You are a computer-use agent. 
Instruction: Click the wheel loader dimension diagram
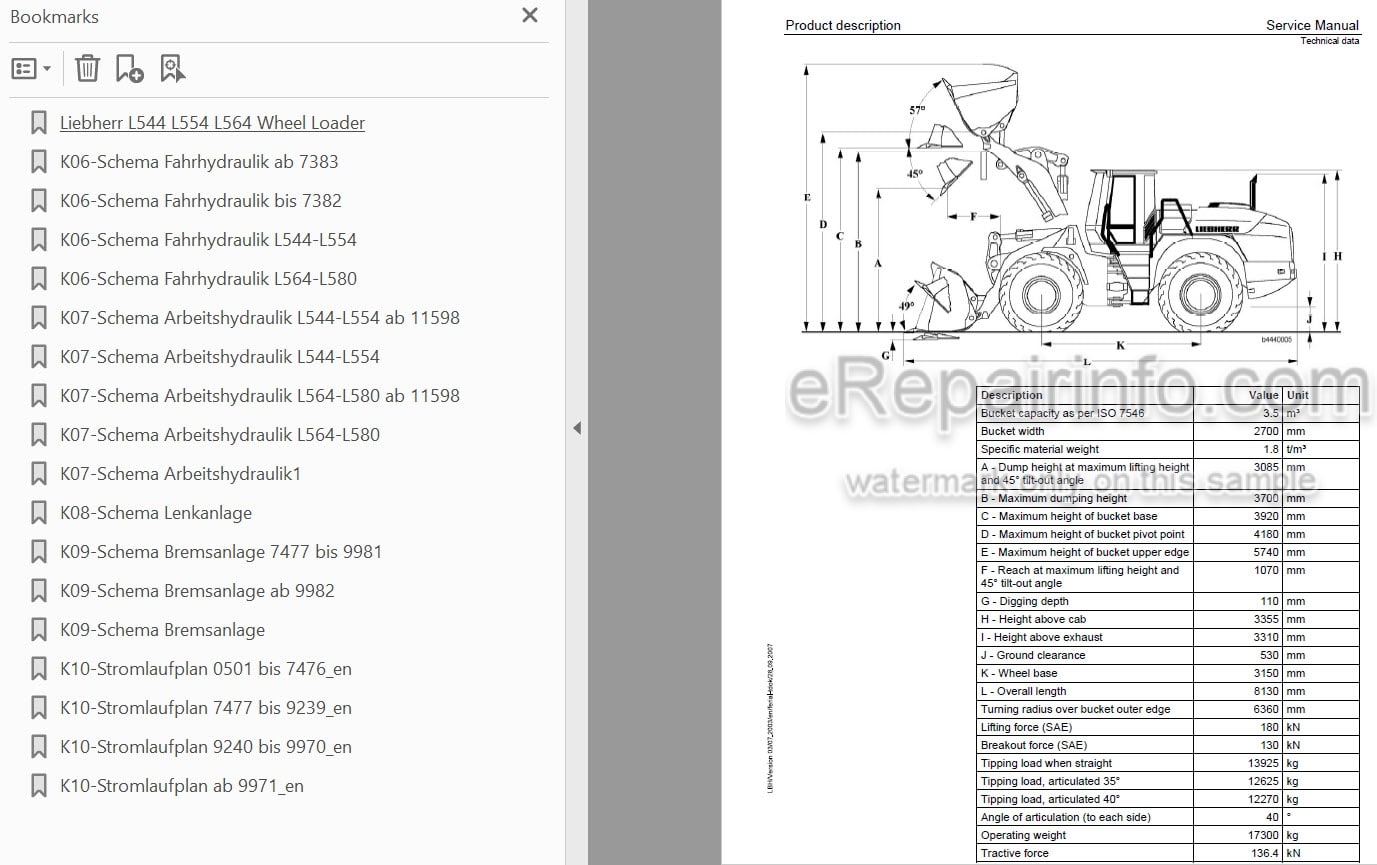click(x=1072, y=215)
